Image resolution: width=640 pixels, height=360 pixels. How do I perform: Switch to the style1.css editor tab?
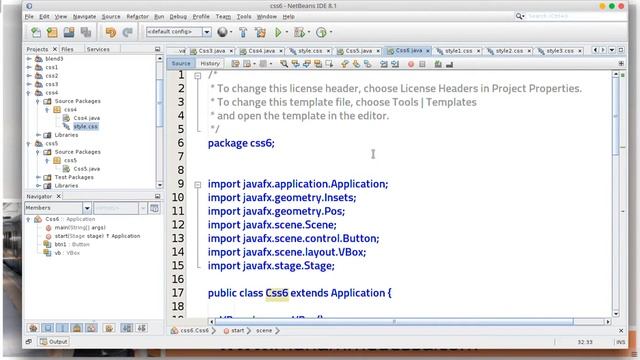point(458,51)
